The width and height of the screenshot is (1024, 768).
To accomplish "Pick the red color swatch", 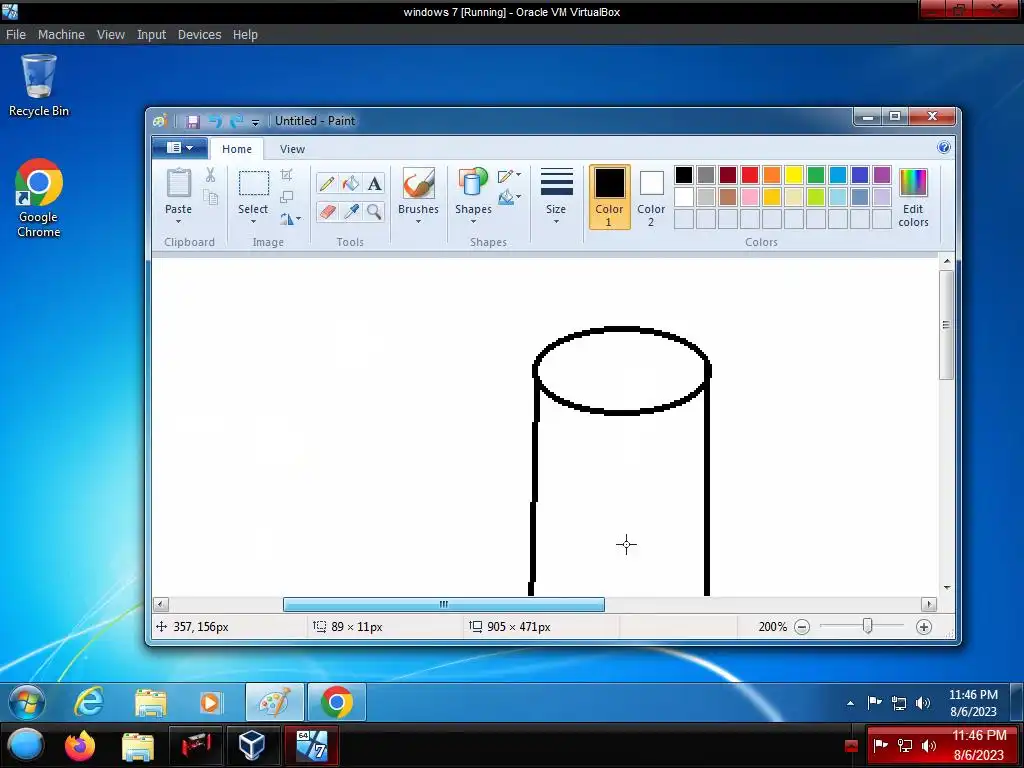I will [x=750, y=174].
